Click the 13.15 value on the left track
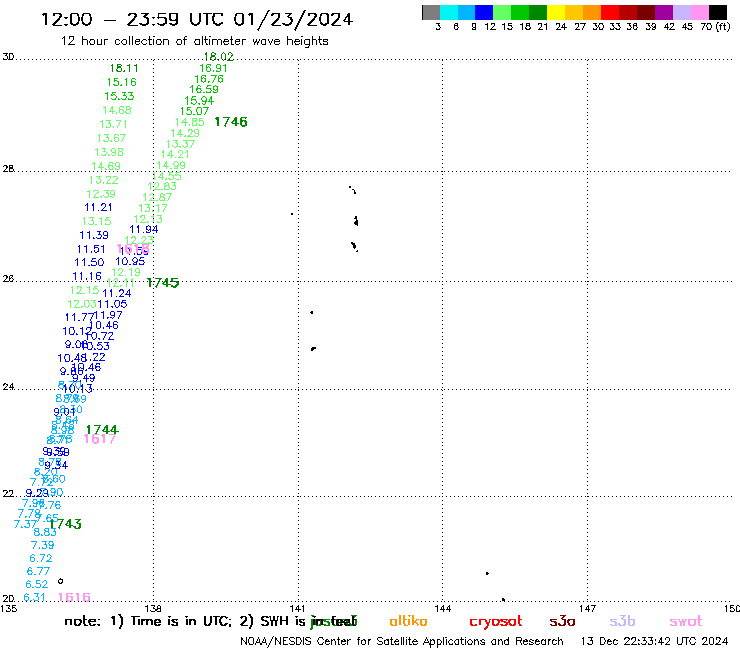 (96, 221)
